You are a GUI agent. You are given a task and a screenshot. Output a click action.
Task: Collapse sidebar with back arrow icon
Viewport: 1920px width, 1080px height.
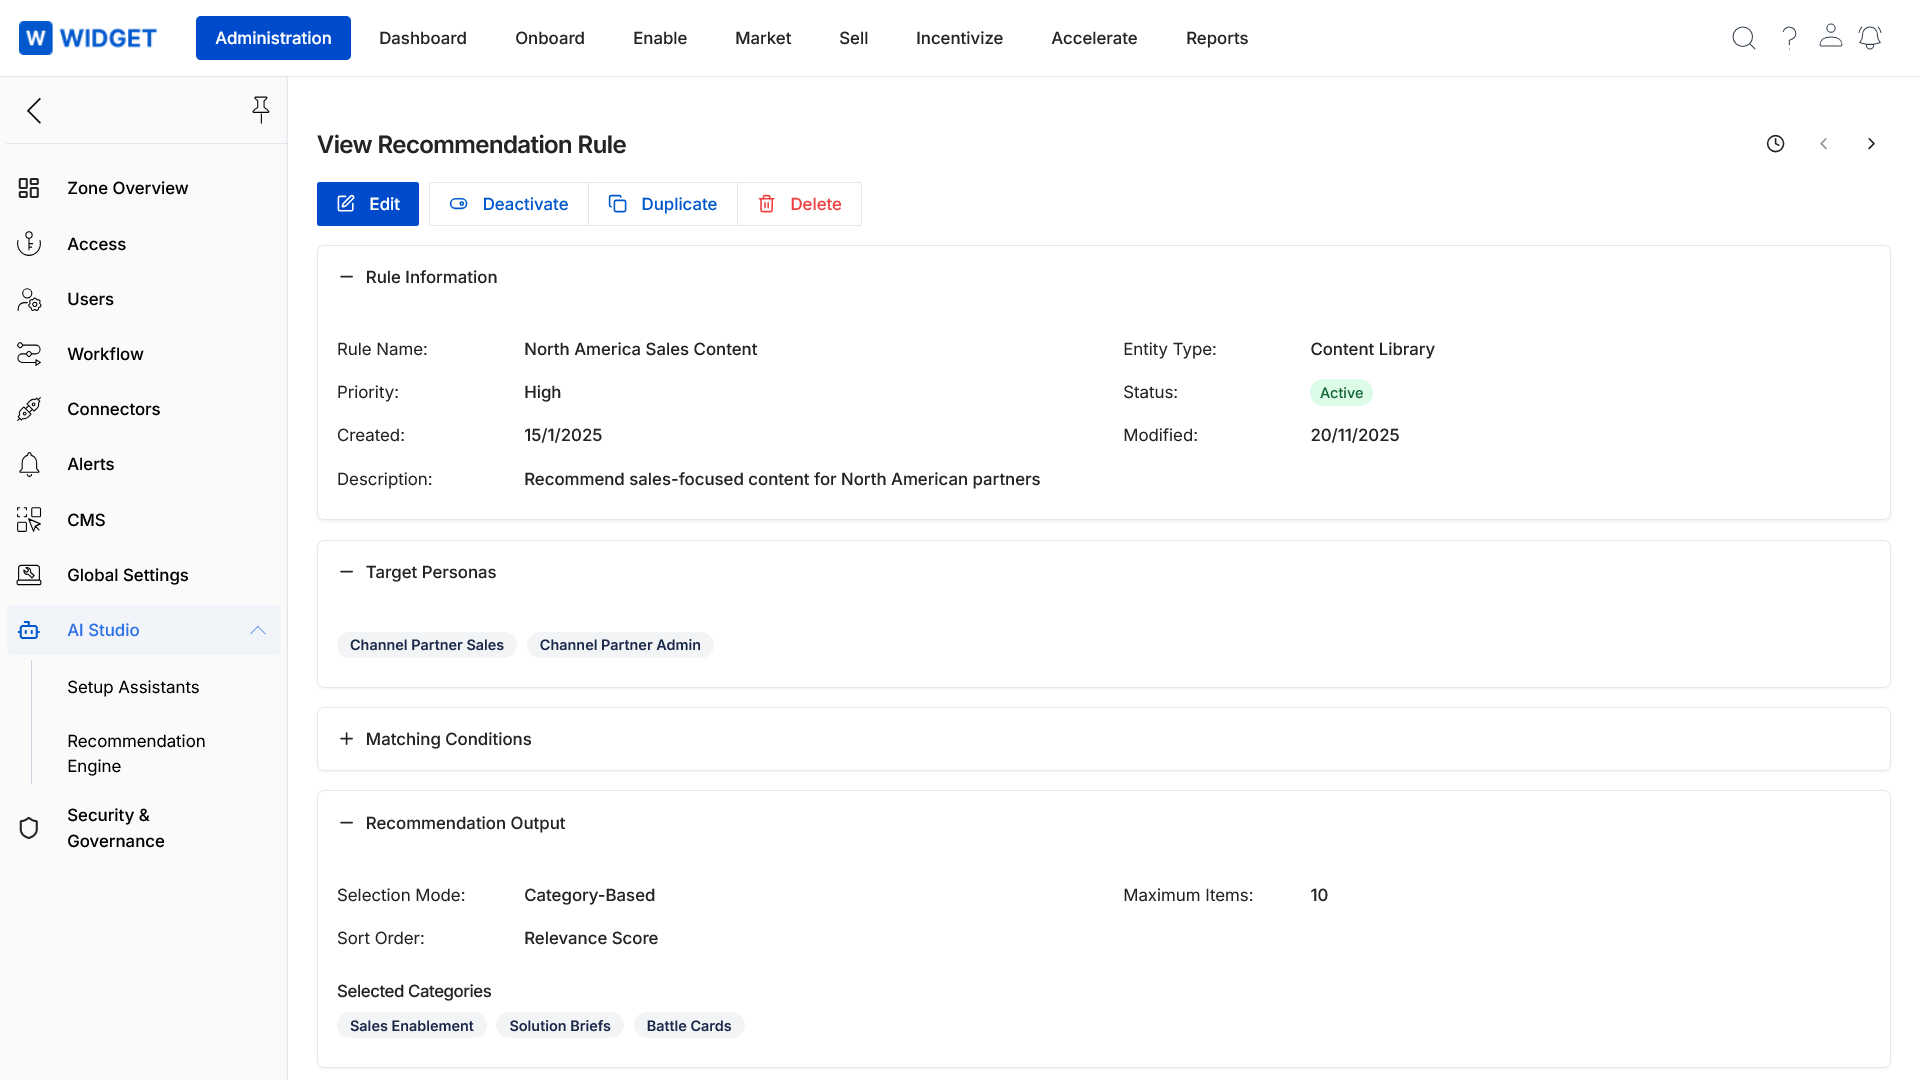pos(34,110)
